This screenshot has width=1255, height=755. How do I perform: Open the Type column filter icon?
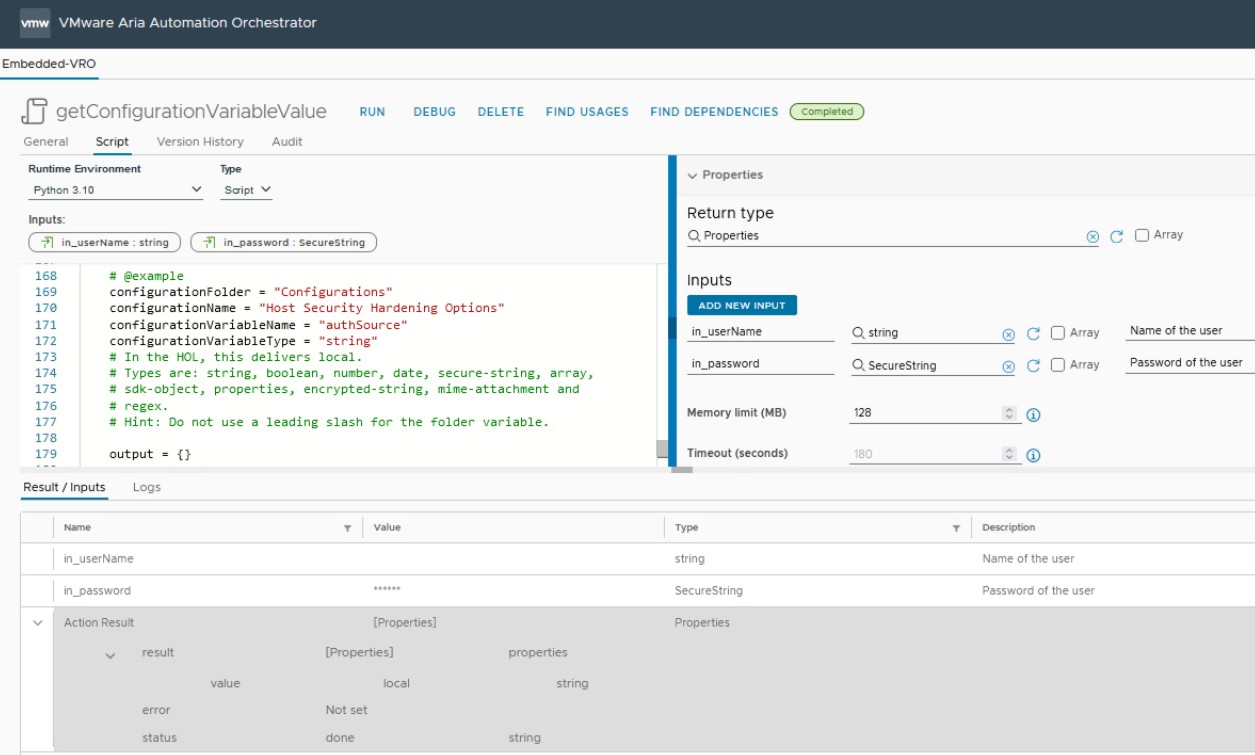point(956,528)
